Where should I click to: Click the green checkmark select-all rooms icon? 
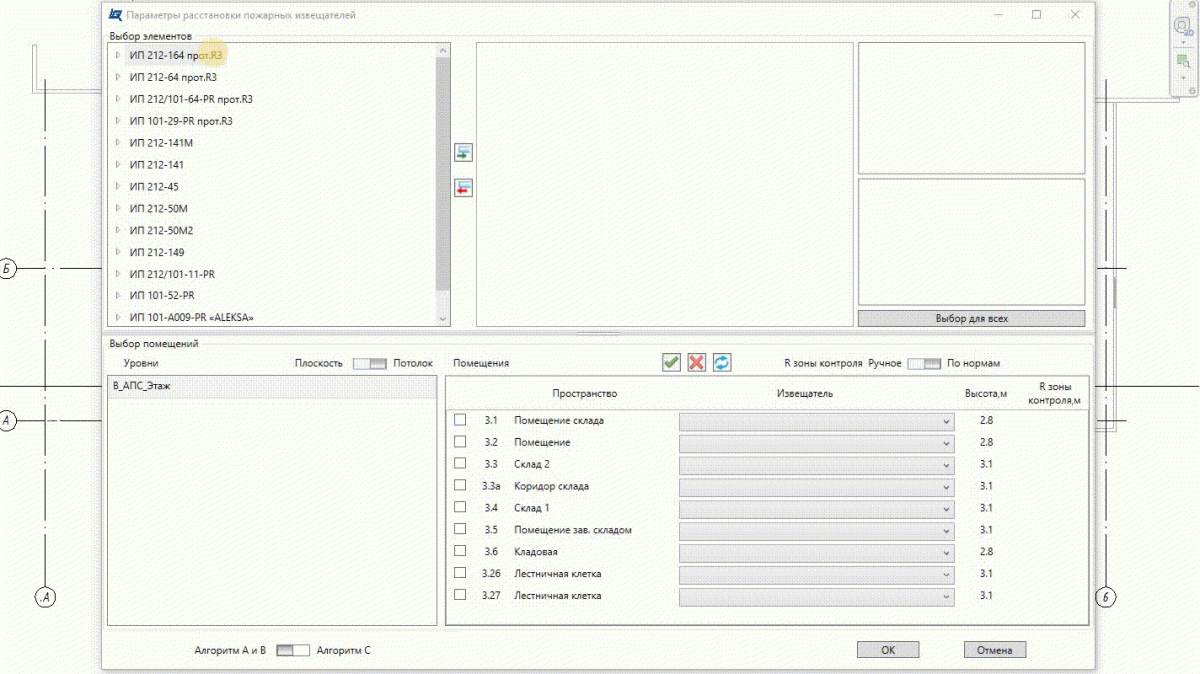tap(671, 363)
